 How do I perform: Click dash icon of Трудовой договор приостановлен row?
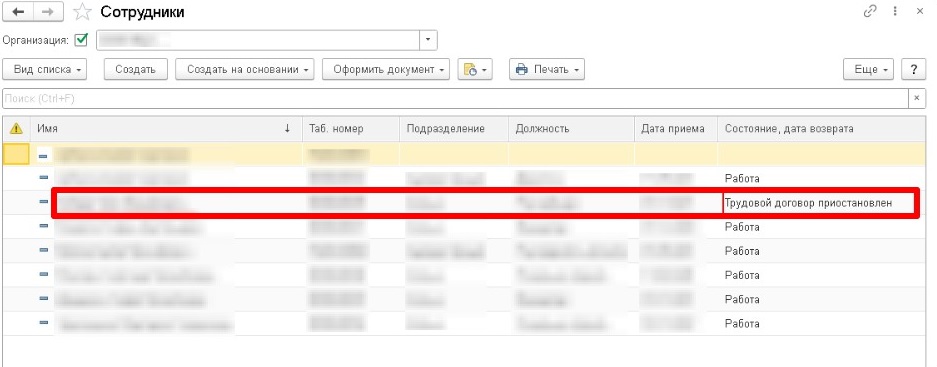click(44, 202)
